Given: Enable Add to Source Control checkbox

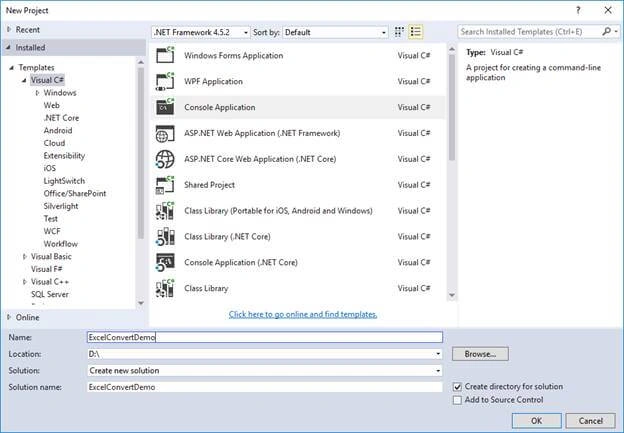Looking at the screenshot, I should click(x=457, y=400).
